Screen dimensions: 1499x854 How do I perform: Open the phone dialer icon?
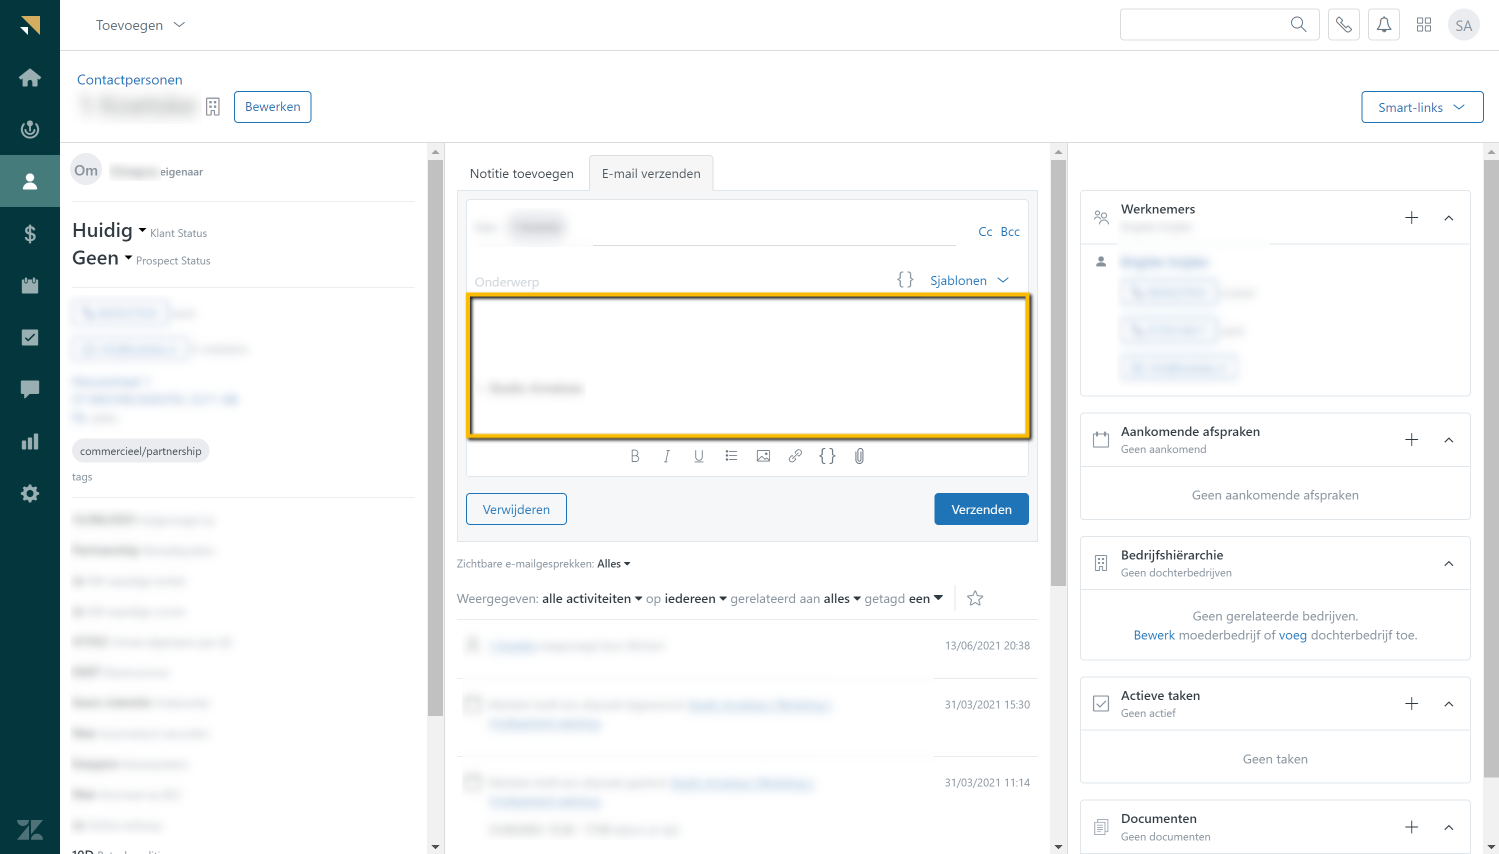point(1344,25)
